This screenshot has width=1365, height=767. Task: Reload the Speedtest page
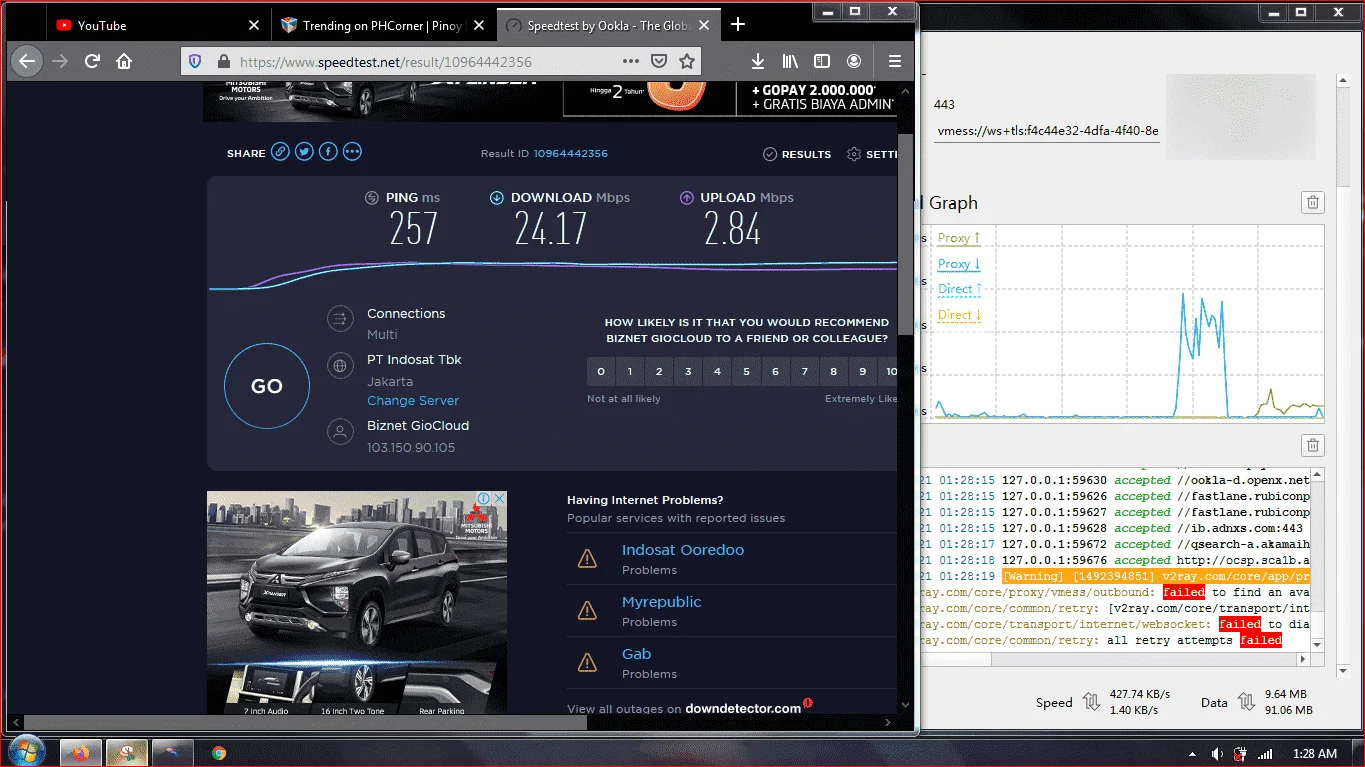click(92, 61)
